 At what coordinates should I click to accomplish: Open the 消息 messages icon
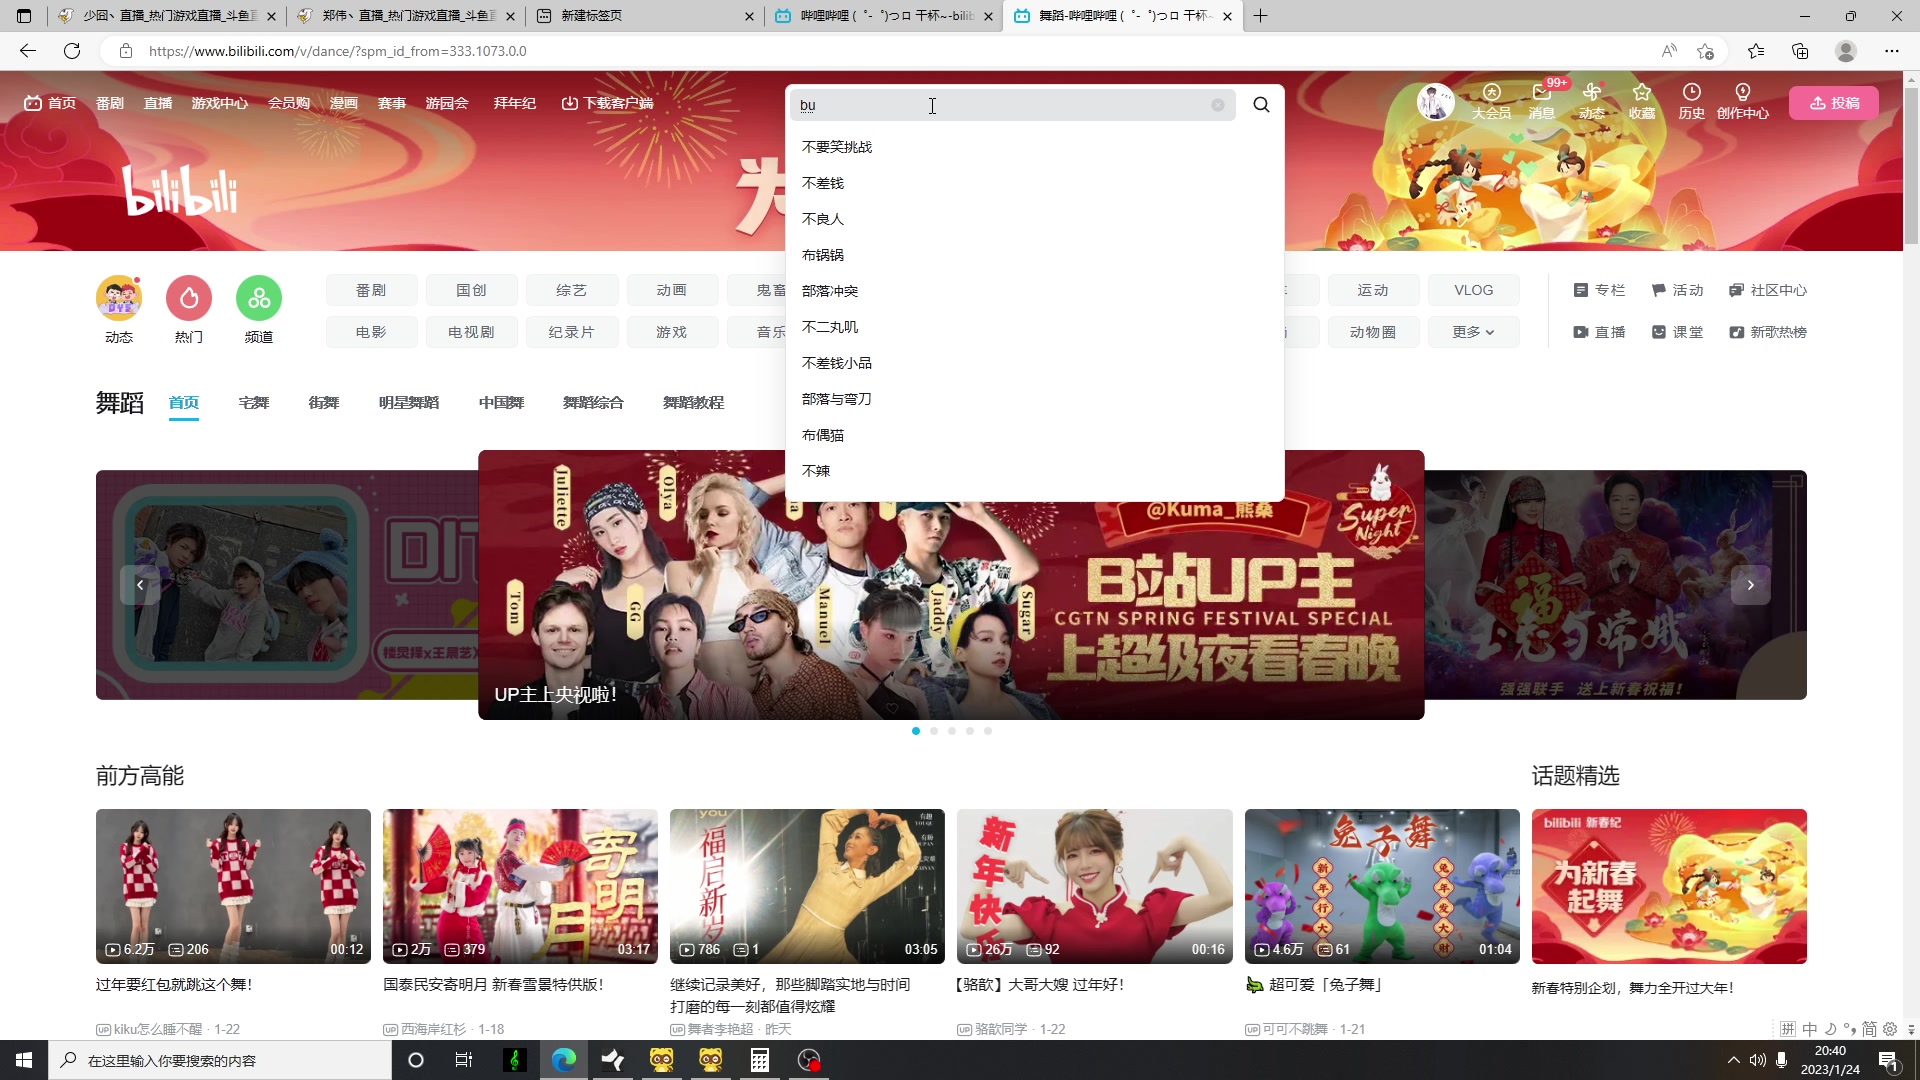[x=1541, y=103]
